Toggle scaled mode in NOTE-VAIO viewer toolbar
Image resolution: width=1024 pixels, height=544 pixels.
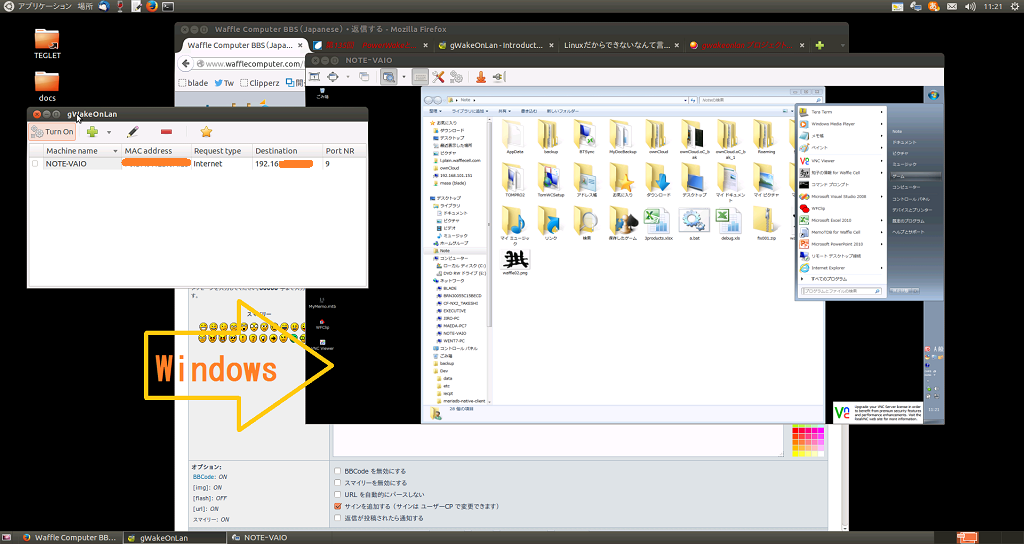coord(389,77)
